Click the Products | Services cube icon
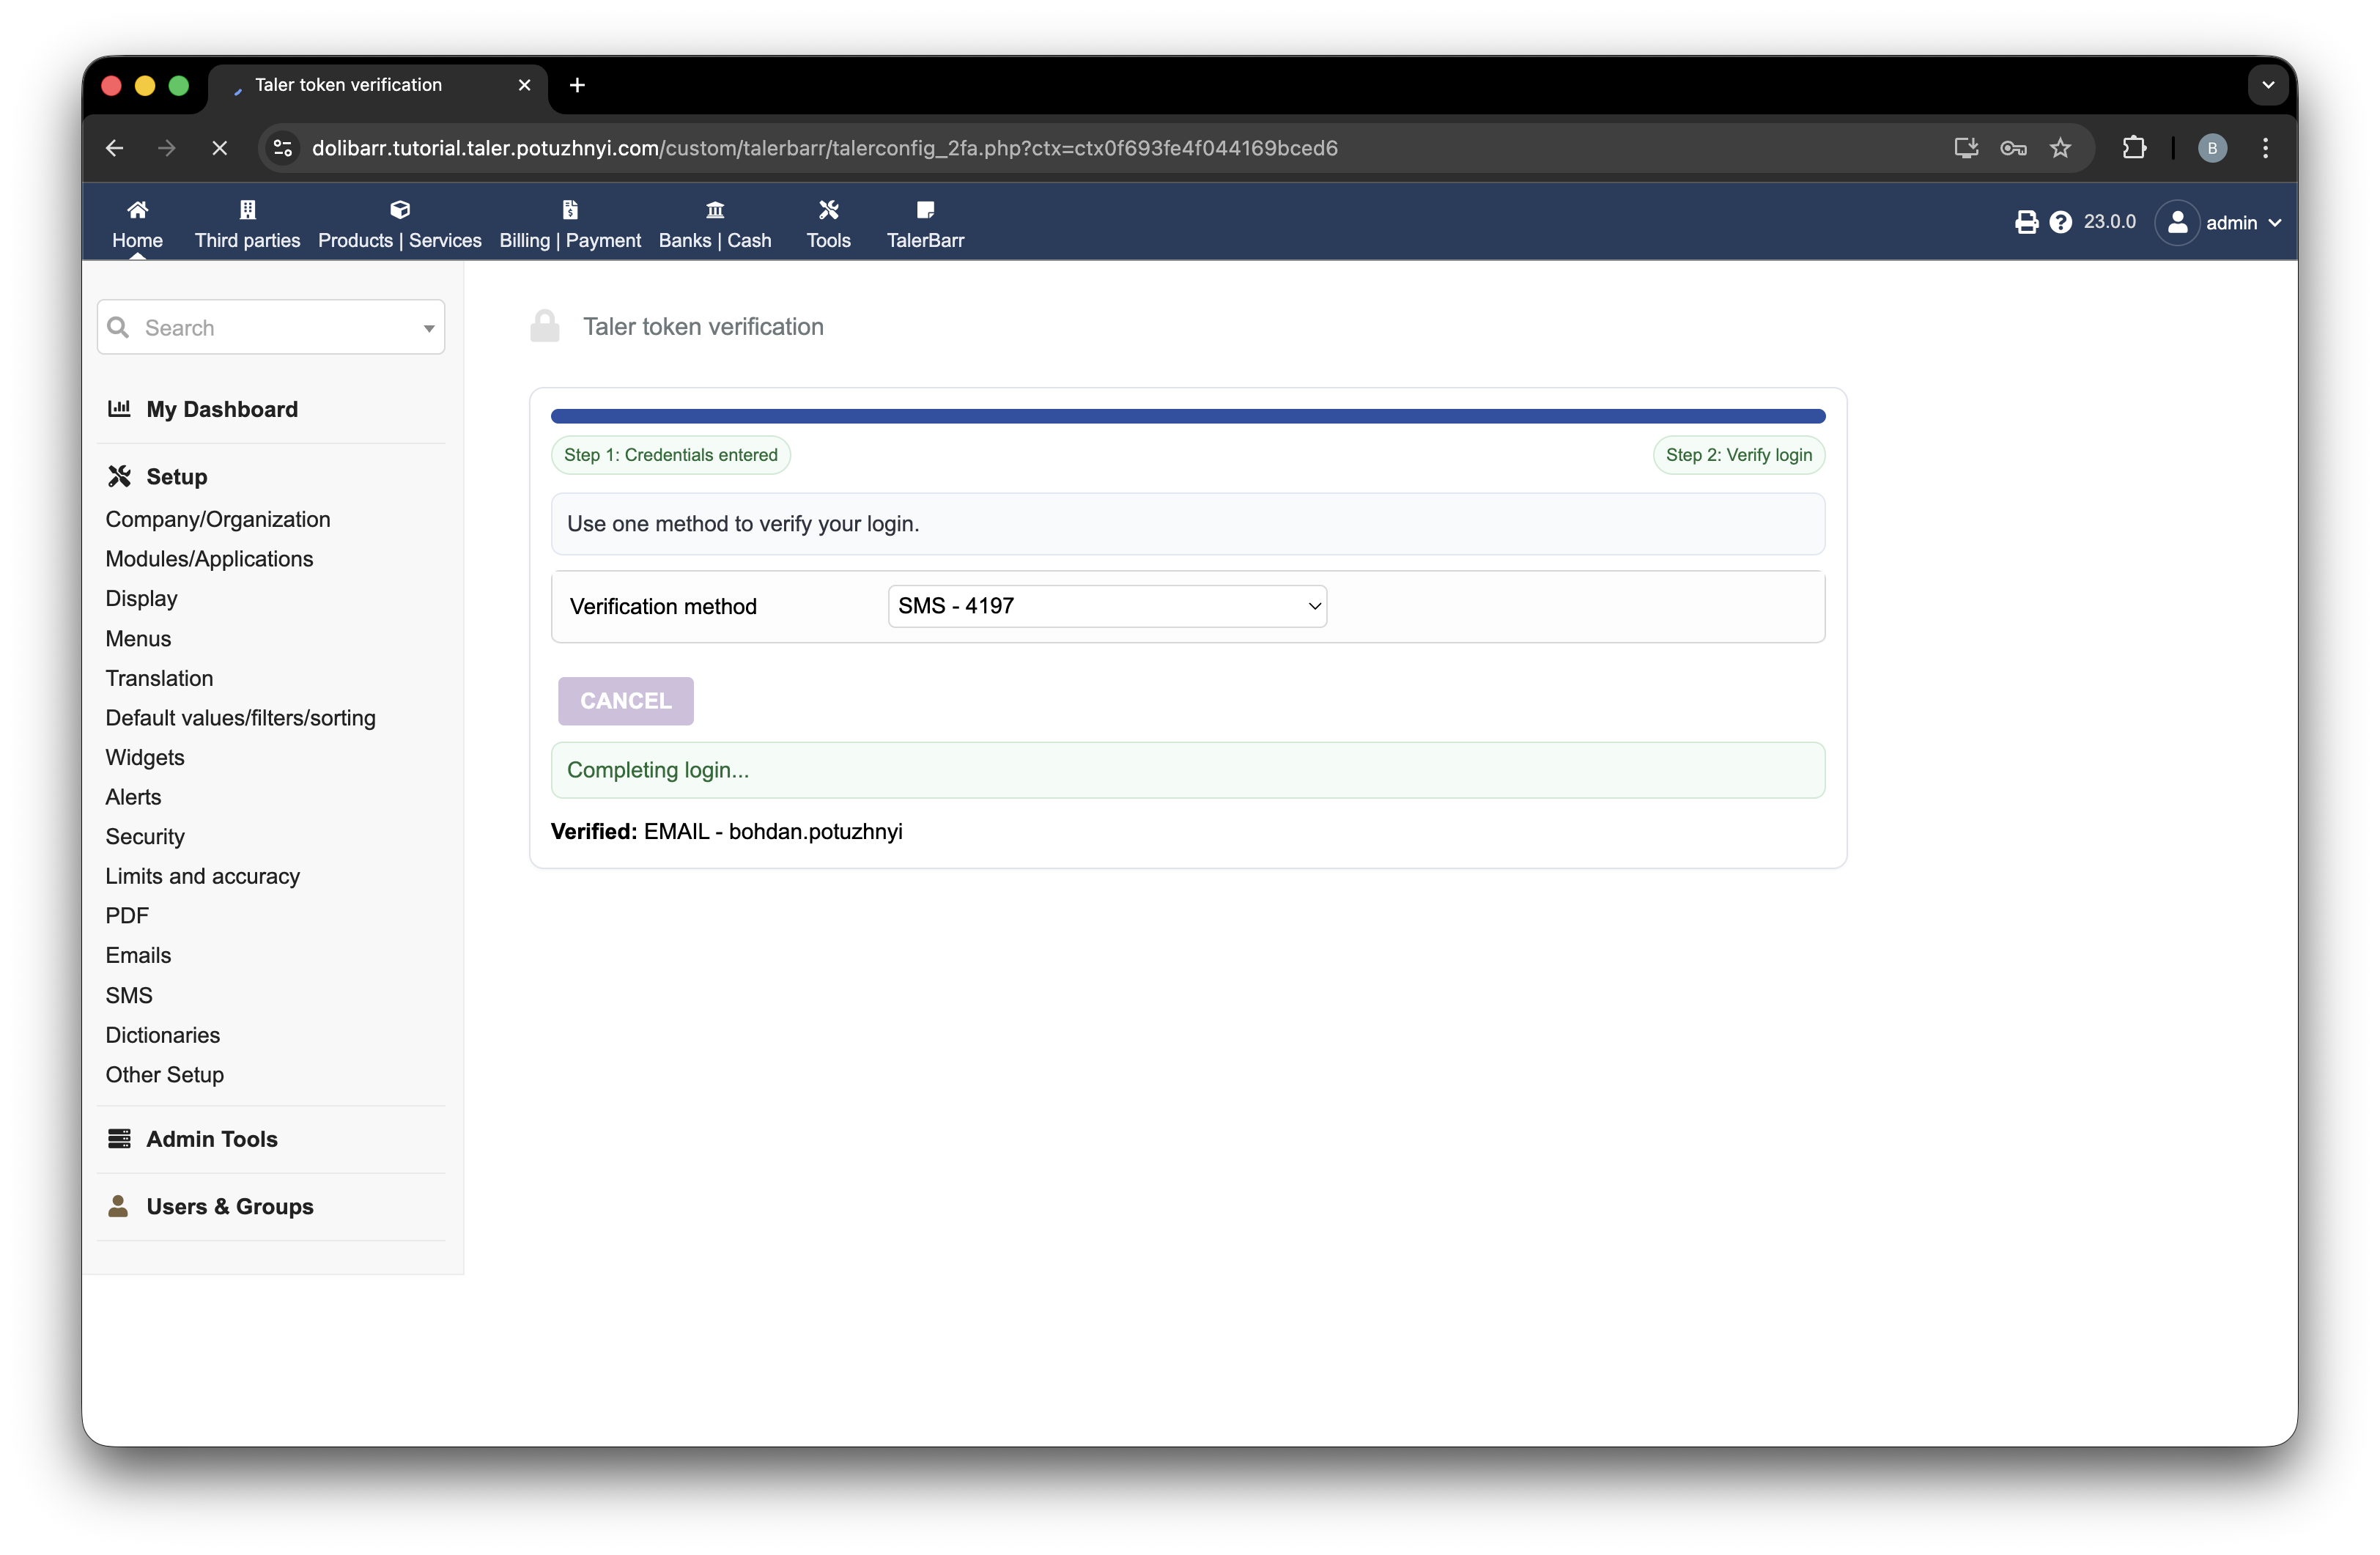The width and height of the screenshot is (2380, 1555). tap(400, 210)
